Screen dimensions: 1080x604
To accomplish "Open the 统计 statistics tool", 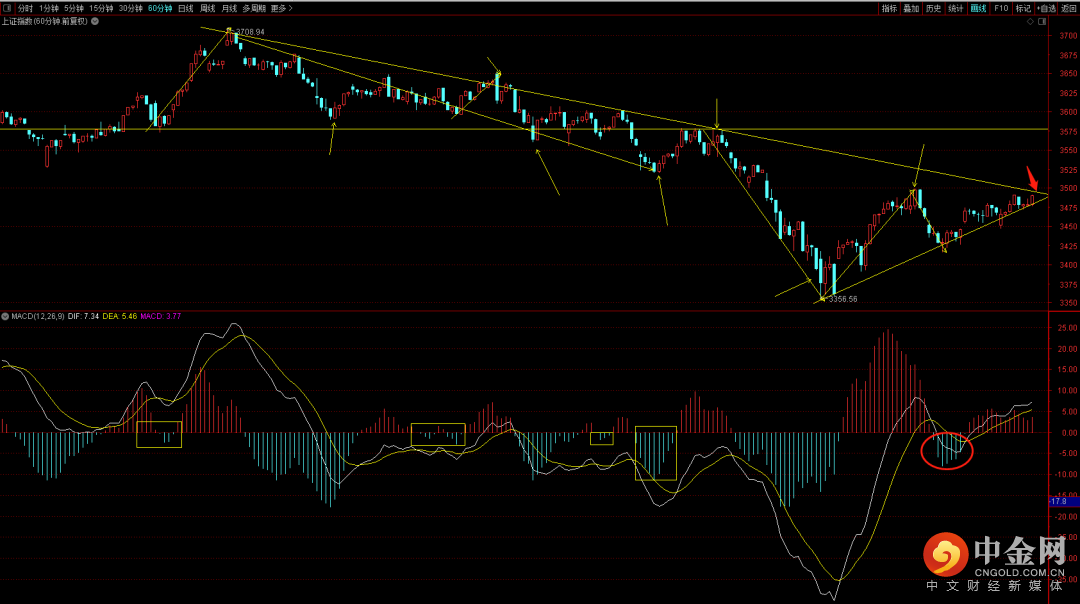I will pos(955,8).
